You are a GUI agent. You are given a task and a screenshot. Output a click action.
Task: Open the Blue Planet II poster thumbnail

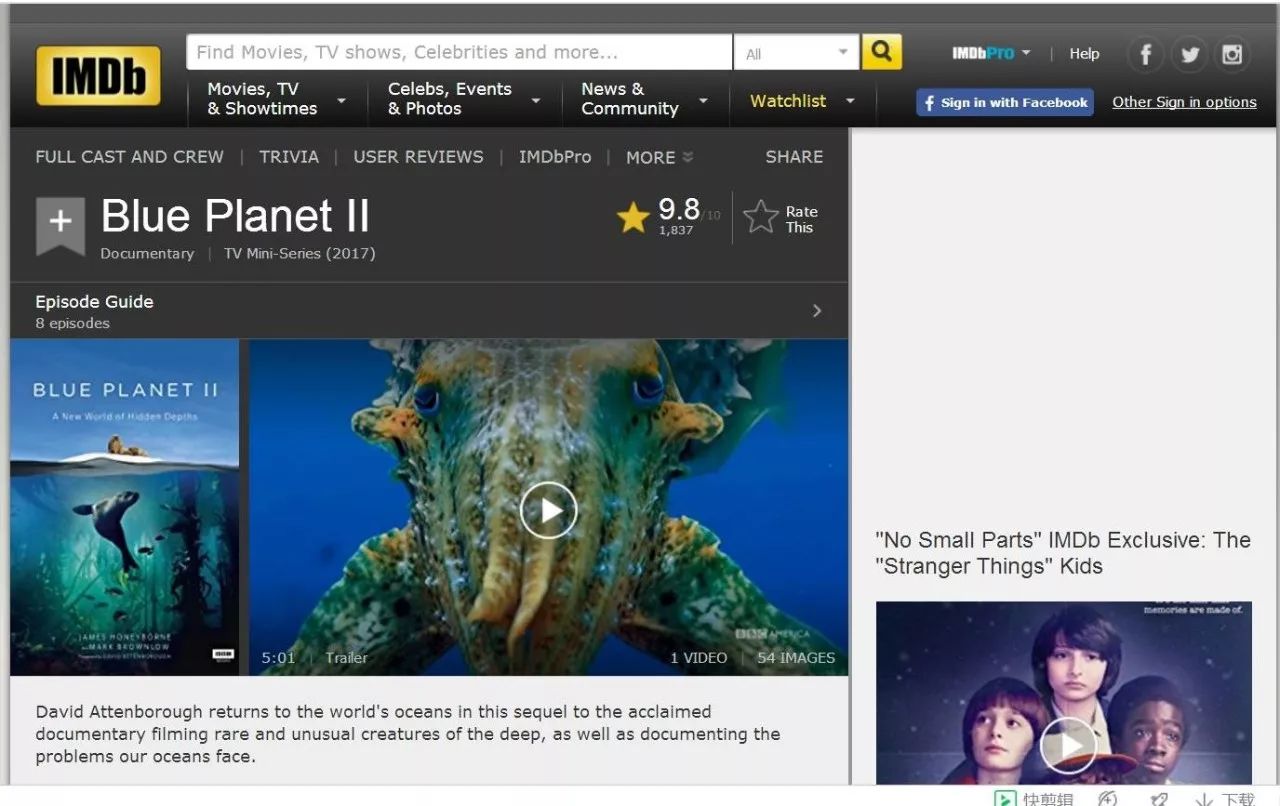125,507
